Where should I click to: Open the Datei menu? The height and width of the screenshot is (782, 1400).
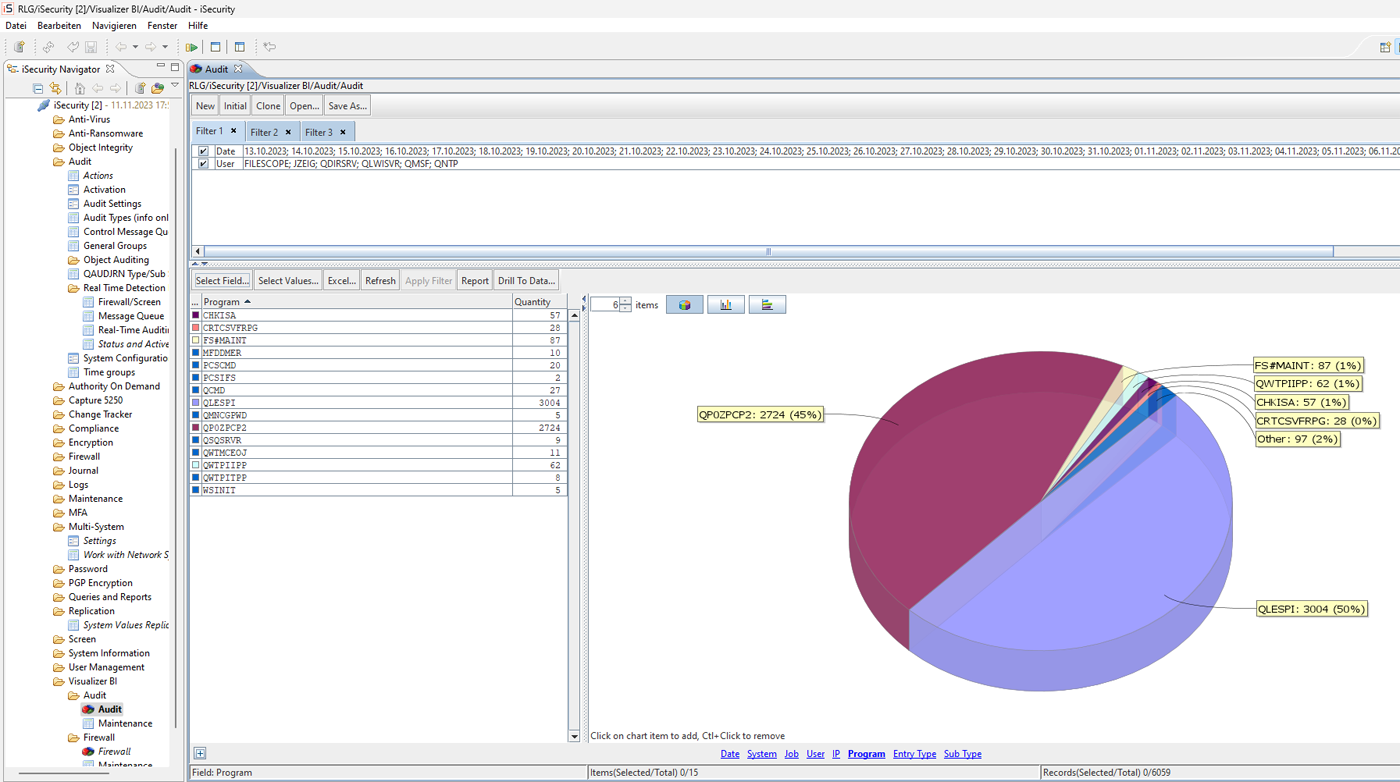[x=16, y=25]
